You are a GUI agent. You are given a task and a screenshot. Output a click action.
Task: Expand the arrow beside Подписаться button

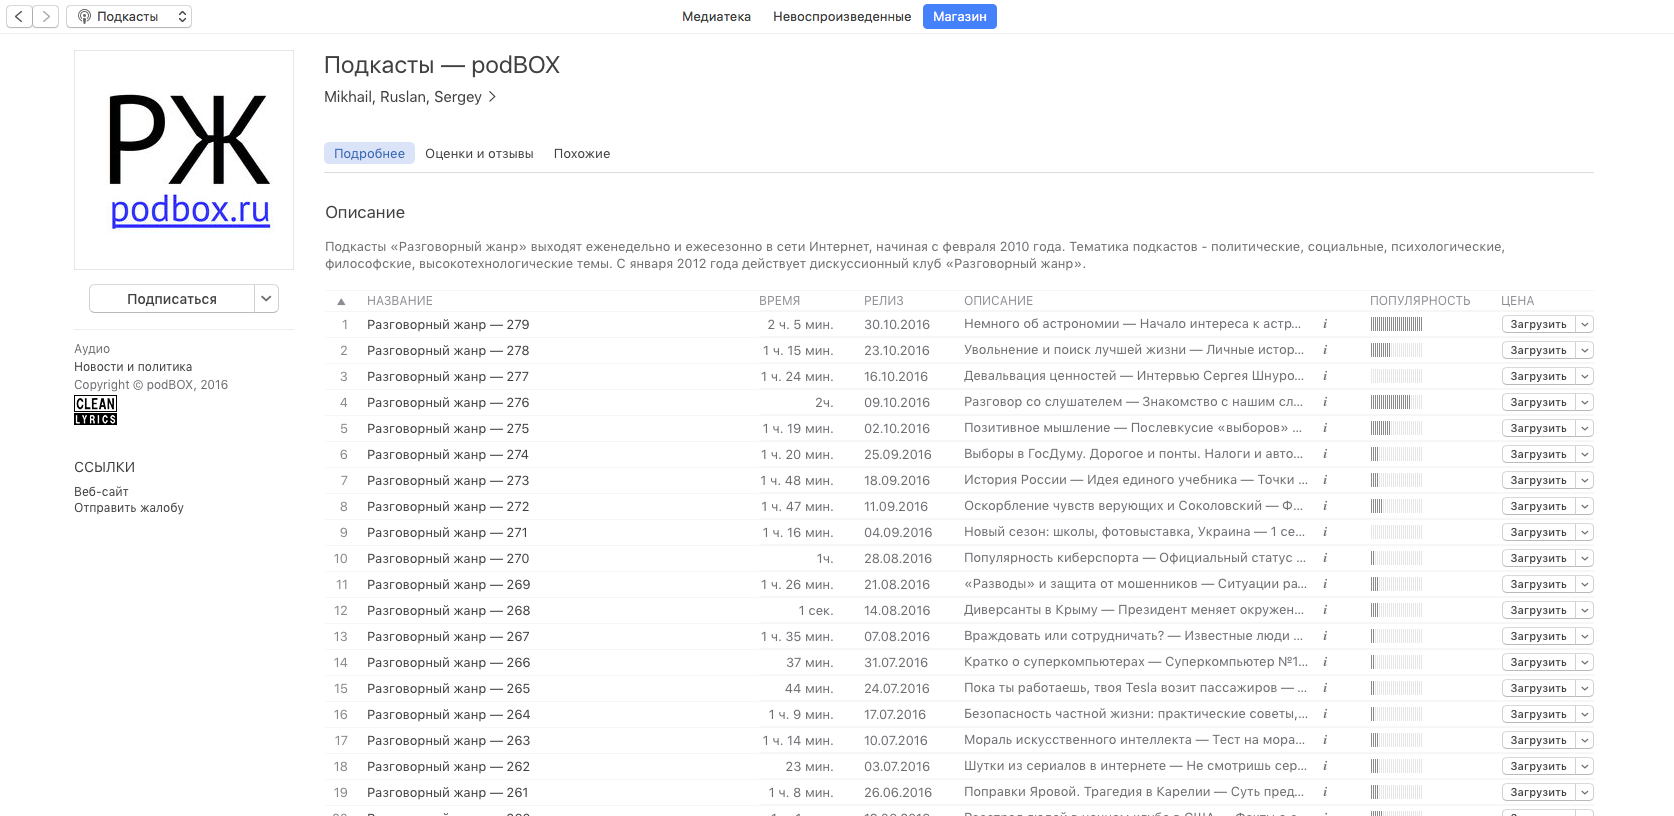266,299
